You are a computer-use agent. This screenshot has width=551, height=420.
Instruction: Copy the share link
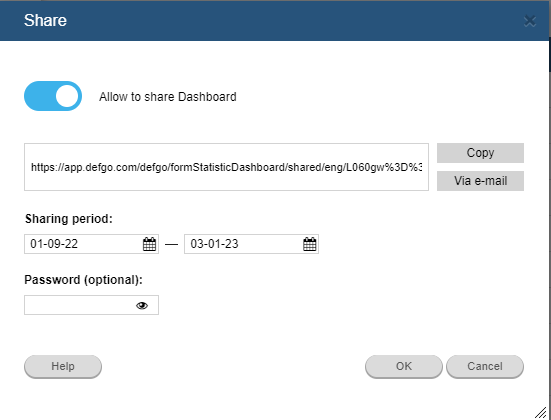pos(480,153)
